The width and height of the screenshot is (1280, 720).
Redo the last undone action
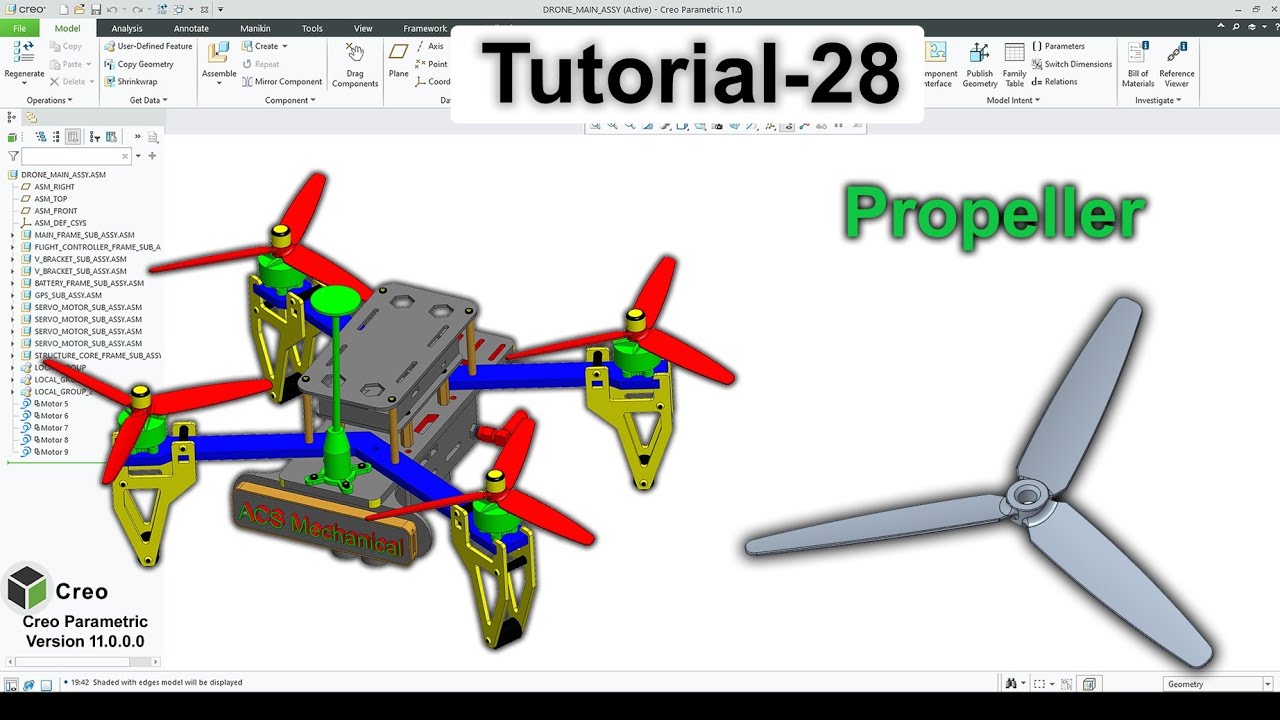137,9
